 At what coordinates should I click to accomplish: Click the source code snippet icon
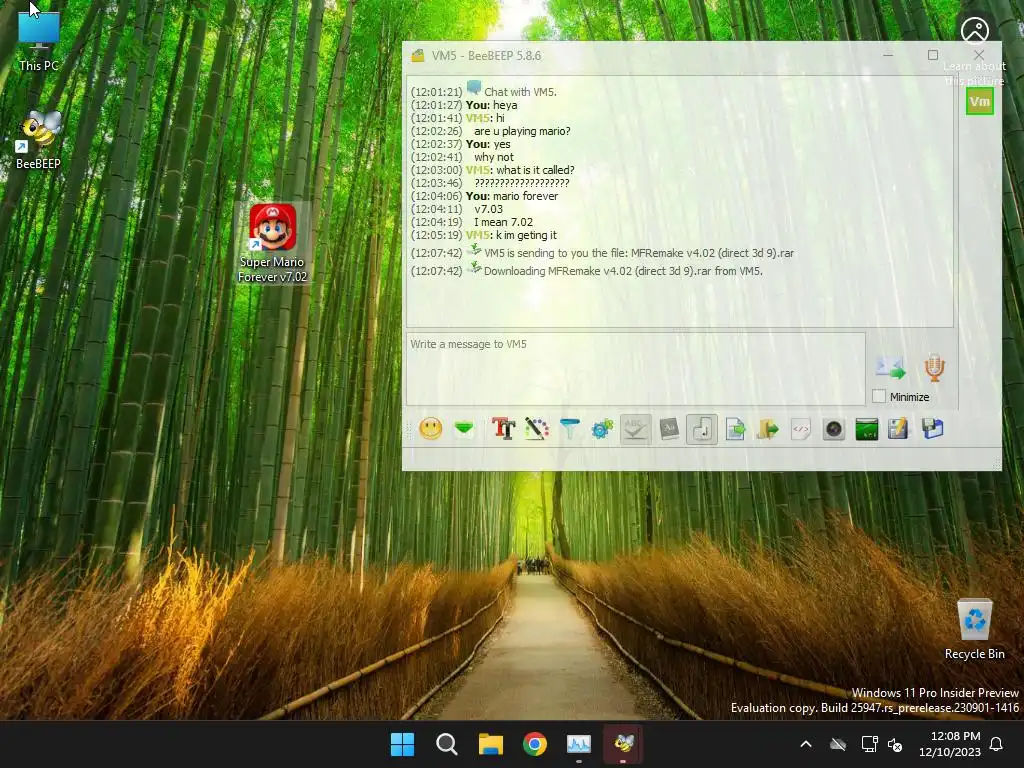click(x=801, y=429)
